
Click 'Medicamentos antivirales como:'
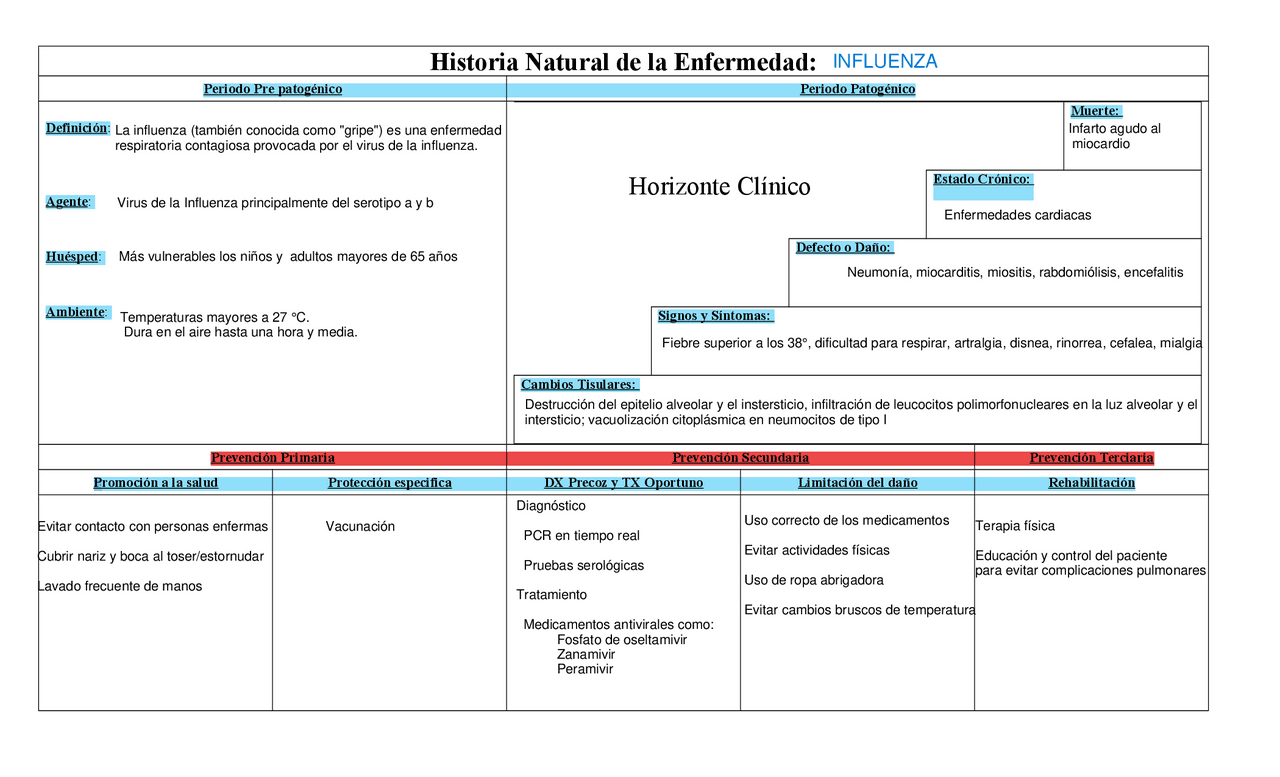point(619,625)
